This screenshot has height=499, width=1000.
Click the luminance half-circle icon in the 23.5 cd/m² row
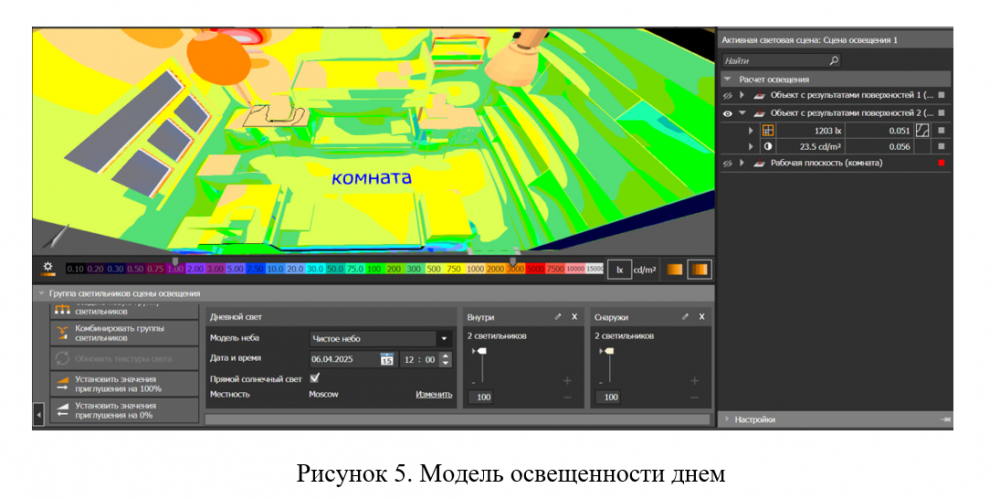tap(768, 146)
